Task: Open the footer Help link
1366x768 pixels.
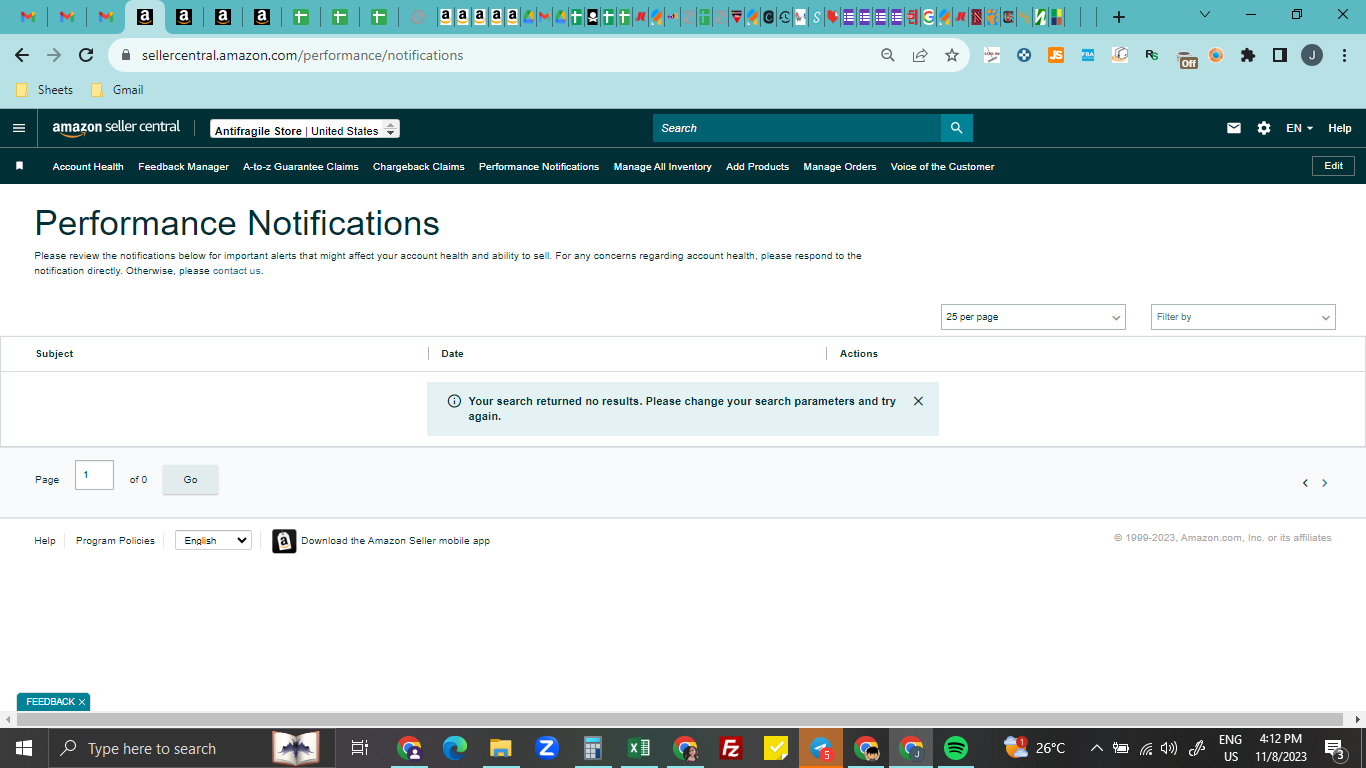Action: point(45,541)
